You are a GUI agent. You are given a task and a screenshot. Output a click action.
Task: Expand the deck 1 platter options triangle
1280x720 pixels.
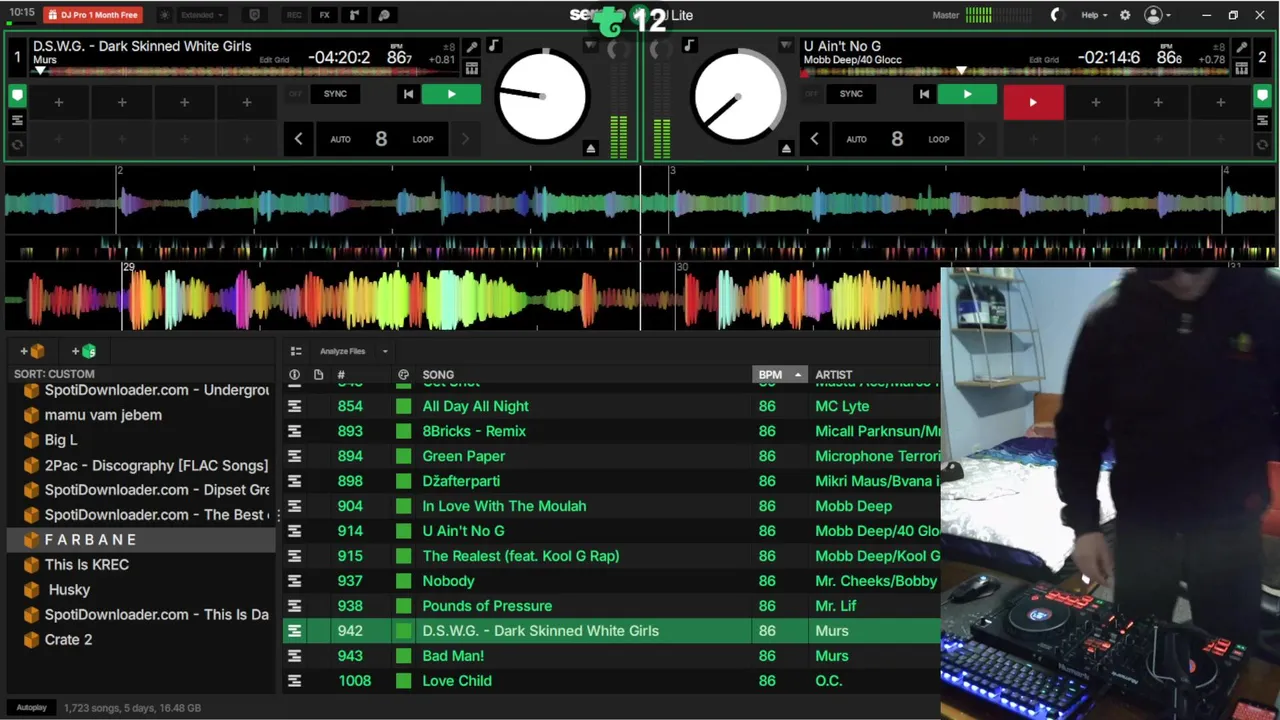click(x=590, y=46)
